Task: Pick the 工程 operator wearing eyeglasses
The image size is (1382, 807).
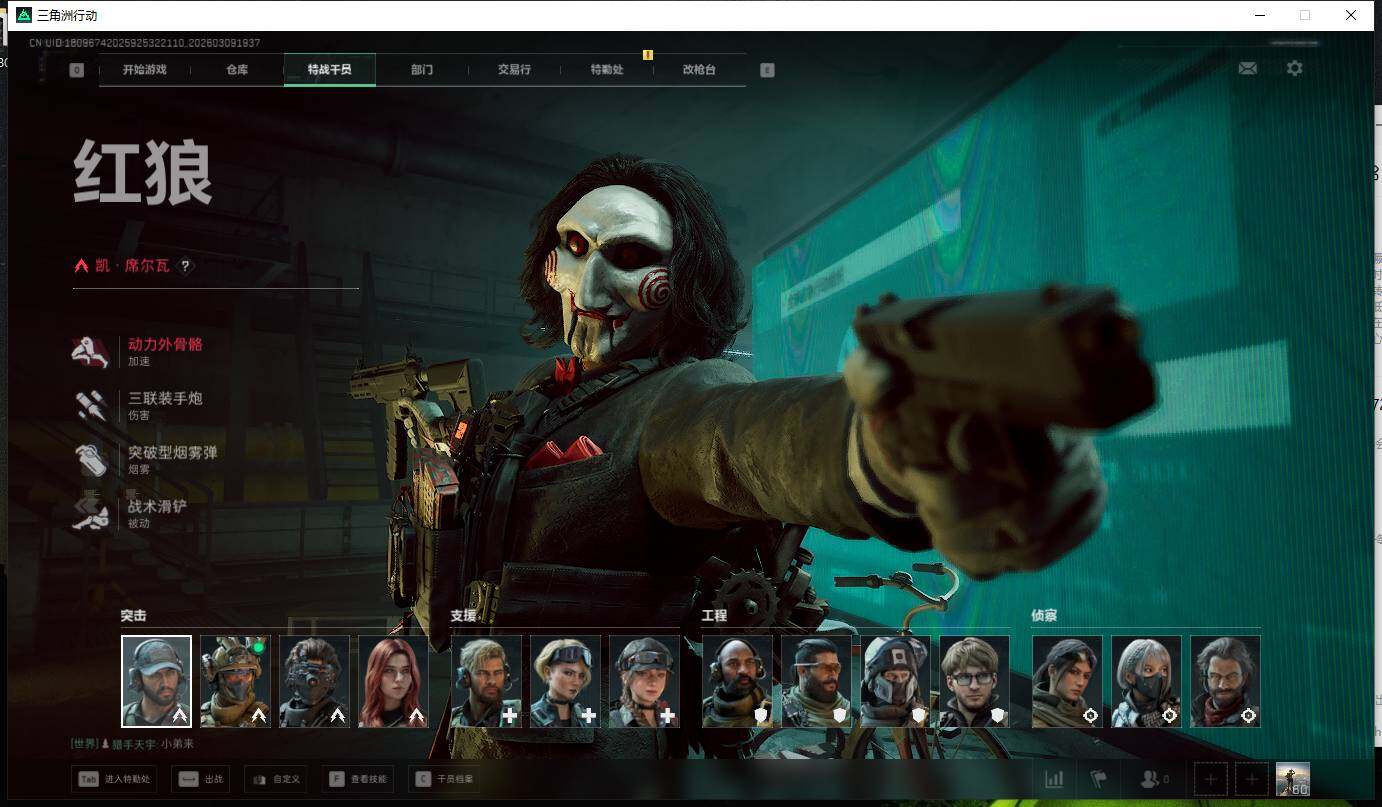Action: coord(974,681)
